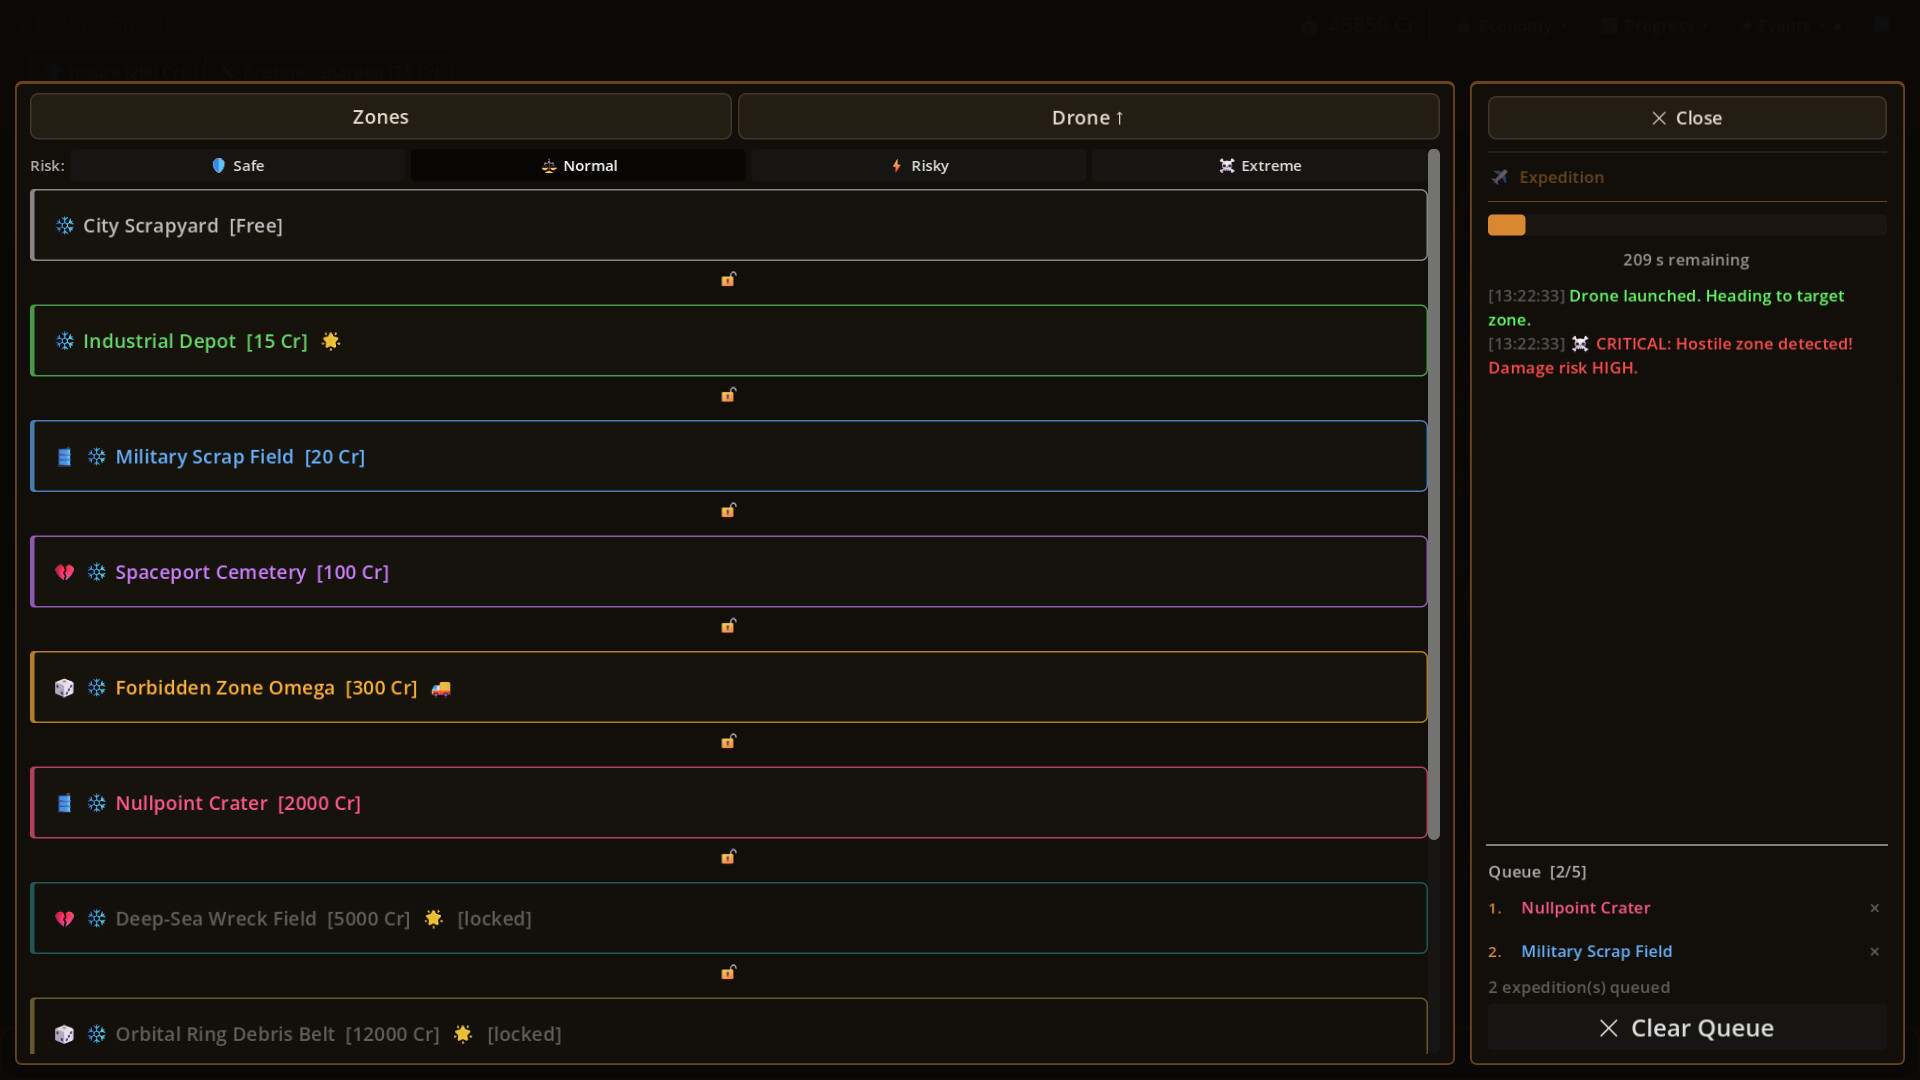Close the expedition panel
The width and height of the screenshot is (1920, 1080).
(x=1687, y=118)
